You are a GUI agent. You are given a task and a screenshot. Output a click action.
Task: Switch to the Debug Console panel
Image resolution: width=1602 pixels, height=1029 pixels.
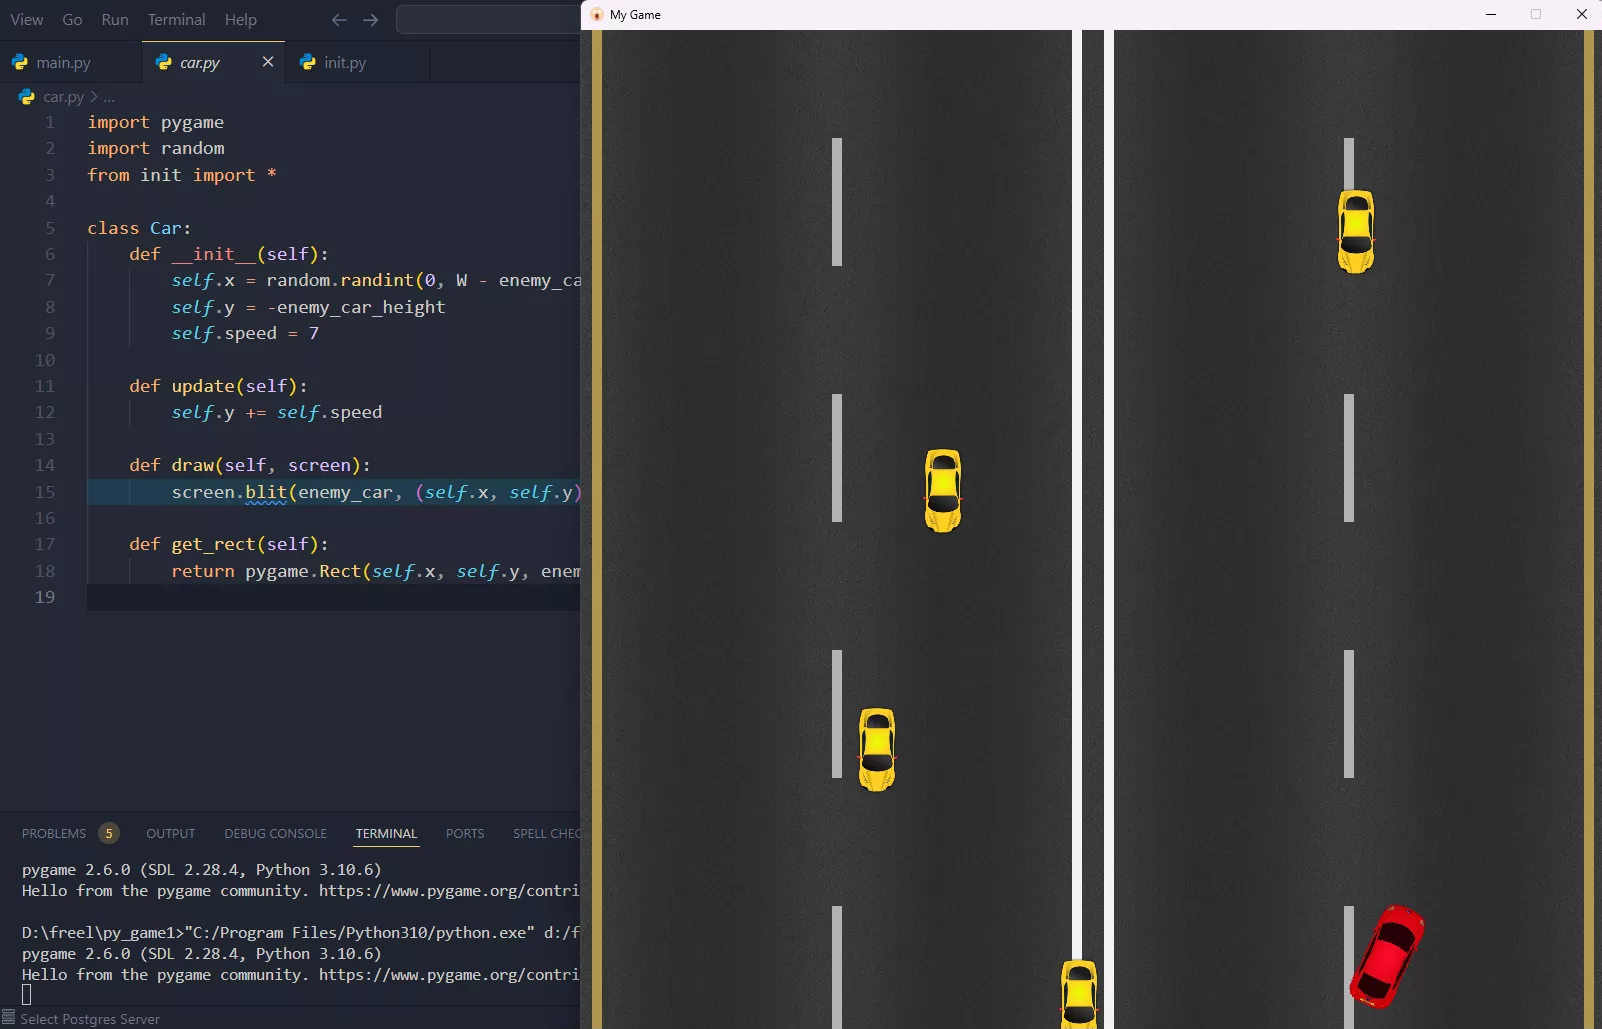point(275,833)
